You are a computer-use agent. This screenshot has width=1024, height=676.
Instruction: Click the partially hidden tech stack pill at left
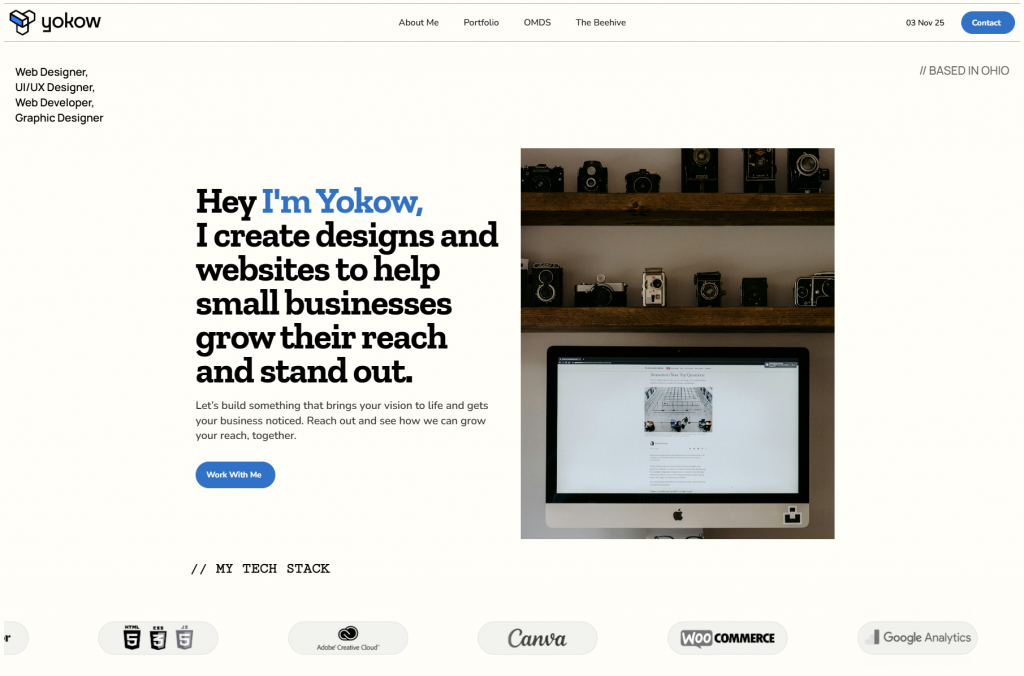[x=15, y=638]
